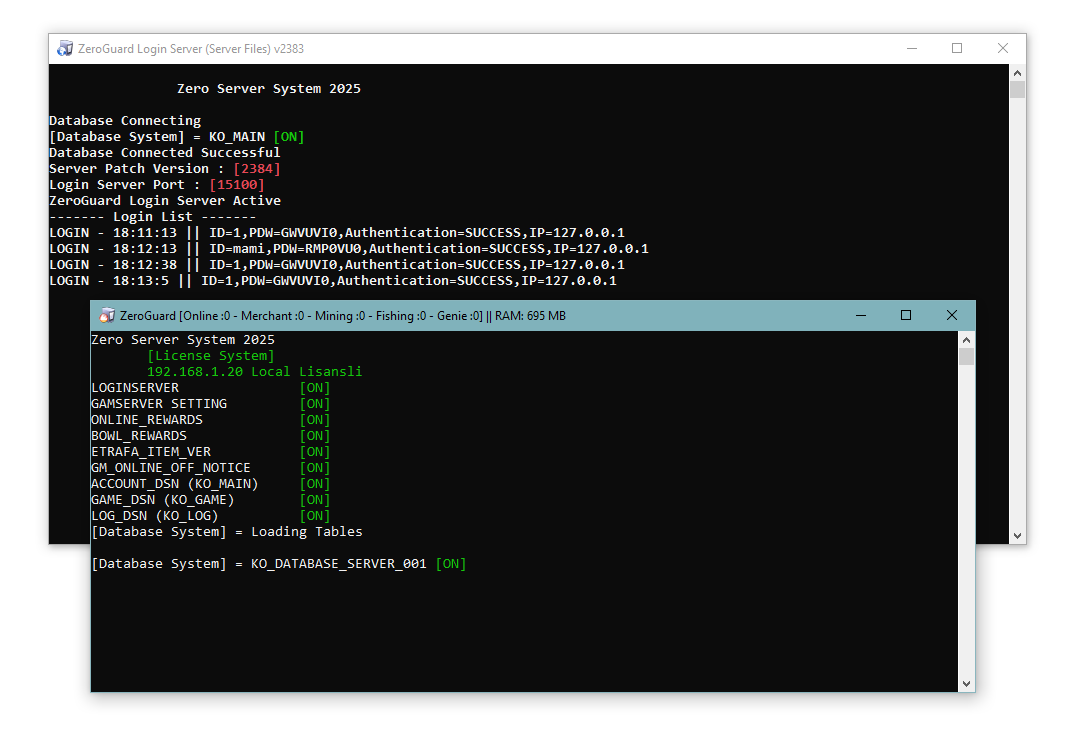Click the [ON] status beside LOG_DSN (KO_LOG)

[x=314, y=516]
